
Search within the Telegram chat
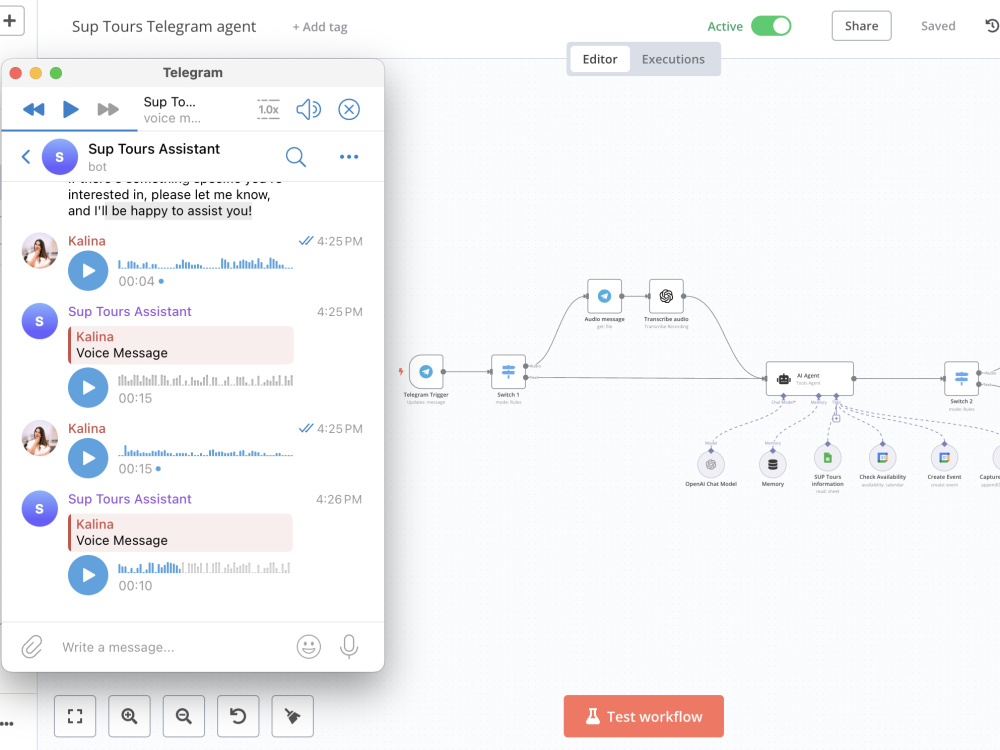pyautogui.click(x=296, y=157)
